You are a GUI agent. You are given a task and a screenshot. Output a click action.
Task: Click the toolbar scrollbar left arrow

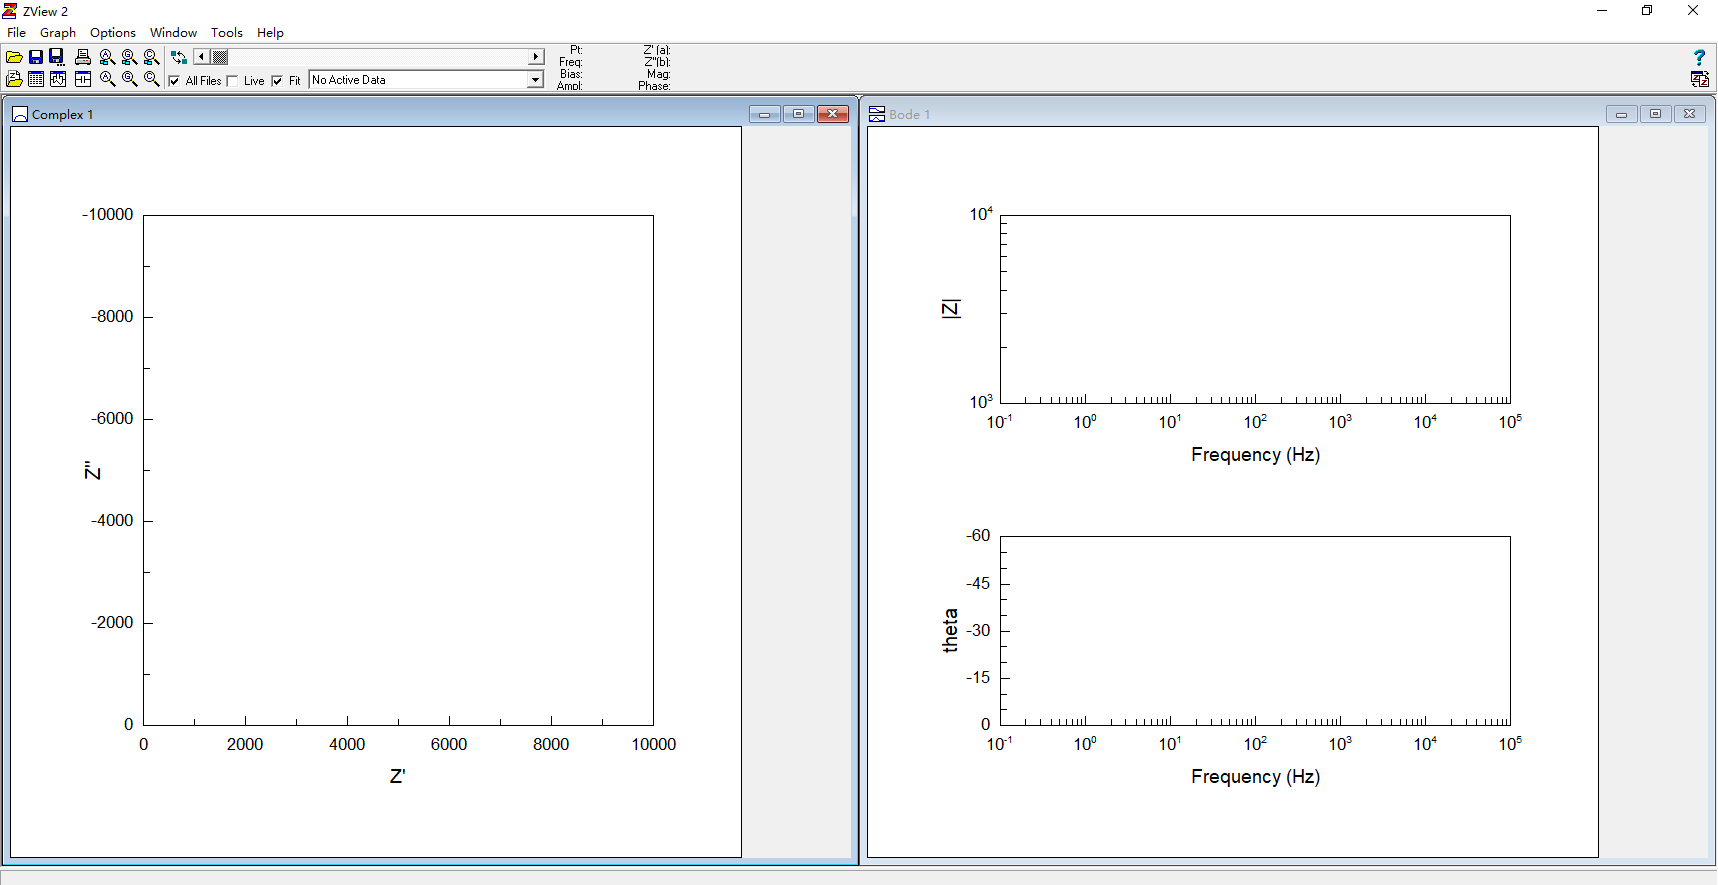pyautogui.click(x=201, y=57)
